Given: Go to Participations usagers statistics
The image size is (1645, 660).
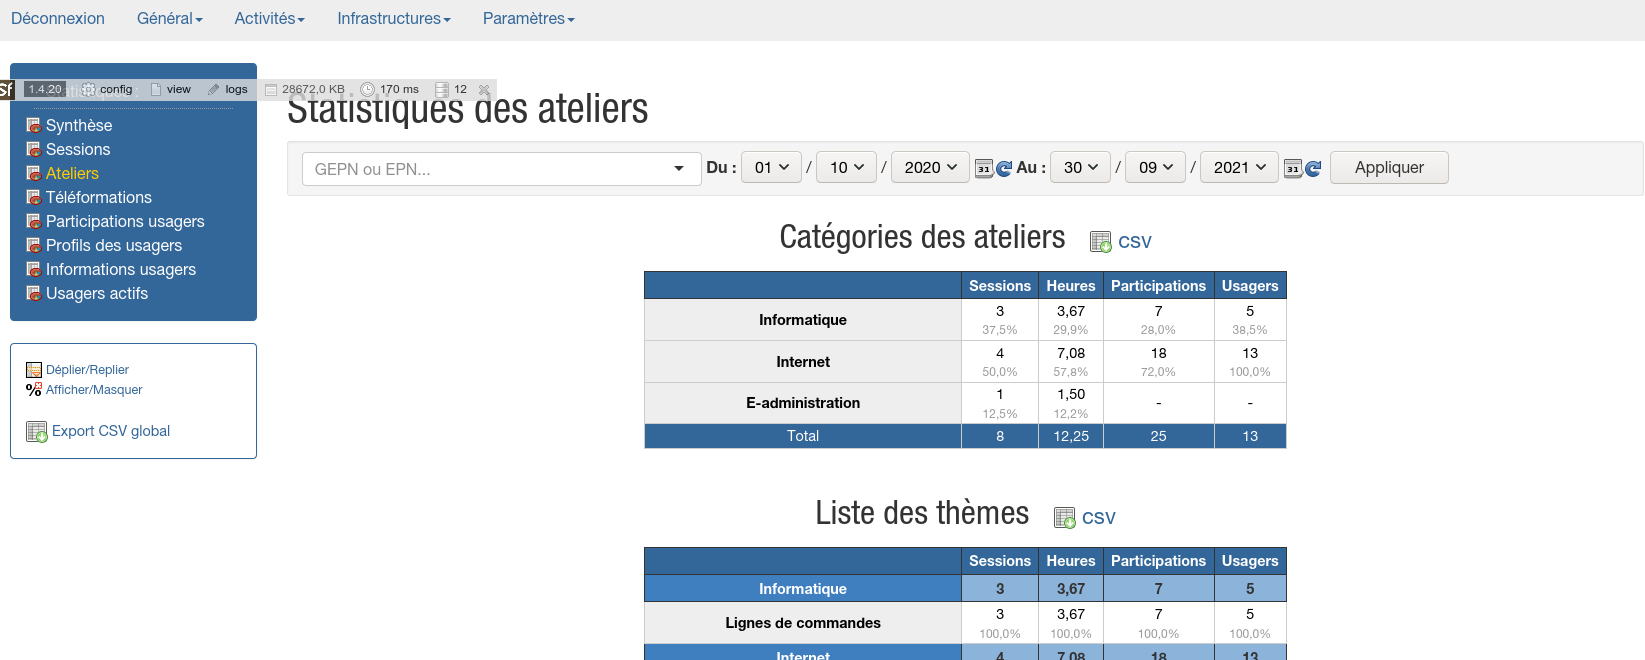Looking at the screenshot, I should pyautogui.click(x=125, y=222).
